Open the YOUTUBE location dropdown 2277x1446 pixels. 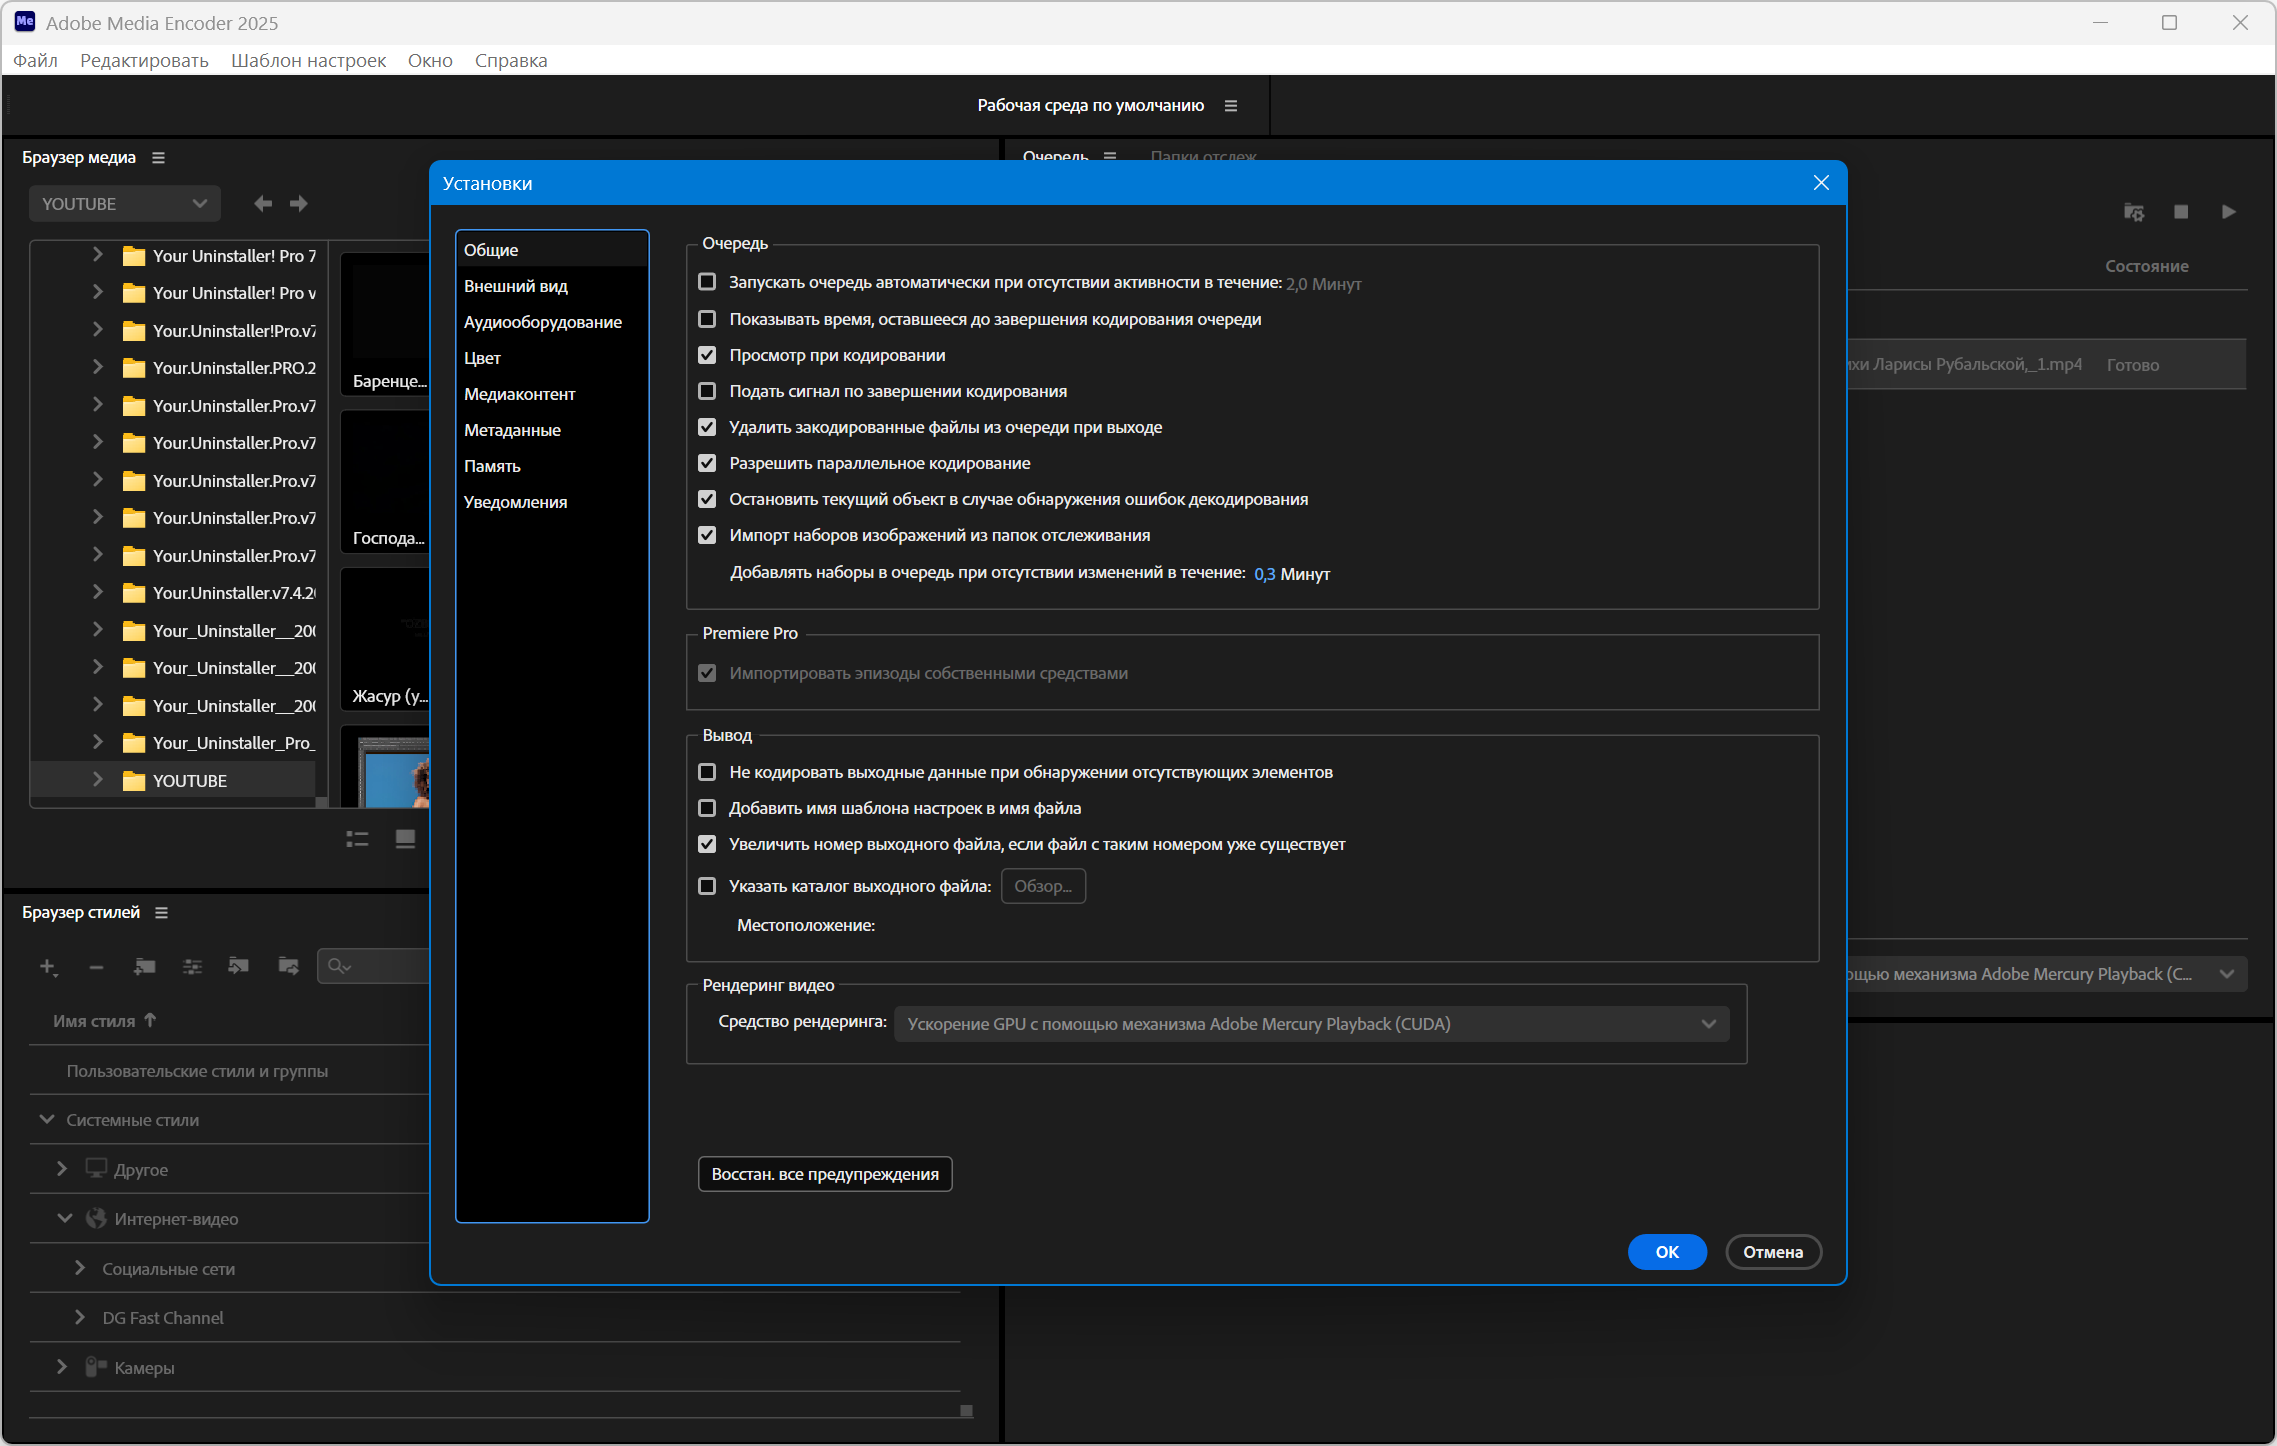click(x=124, y=204)
